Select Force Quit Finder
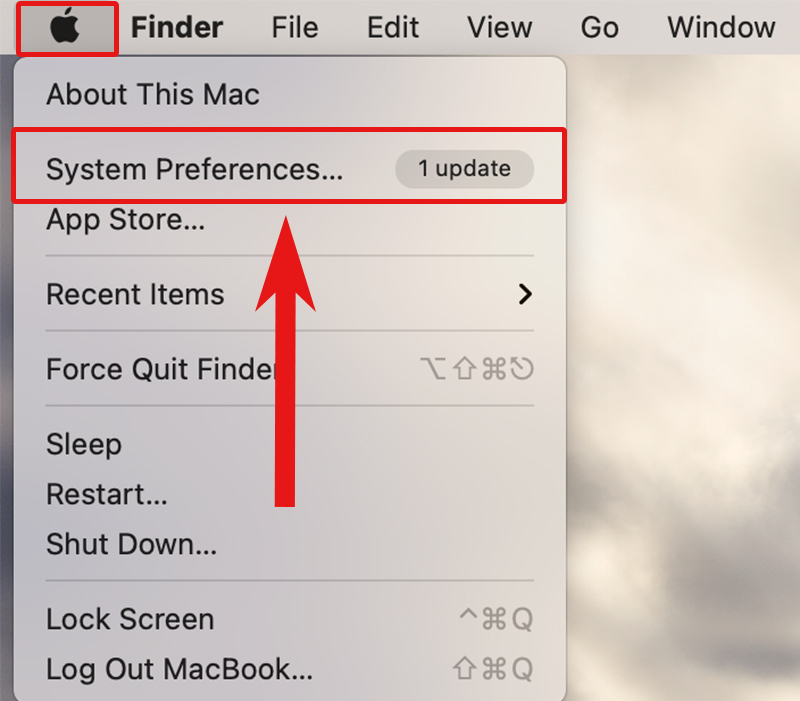800x701 pixels. 290,369
